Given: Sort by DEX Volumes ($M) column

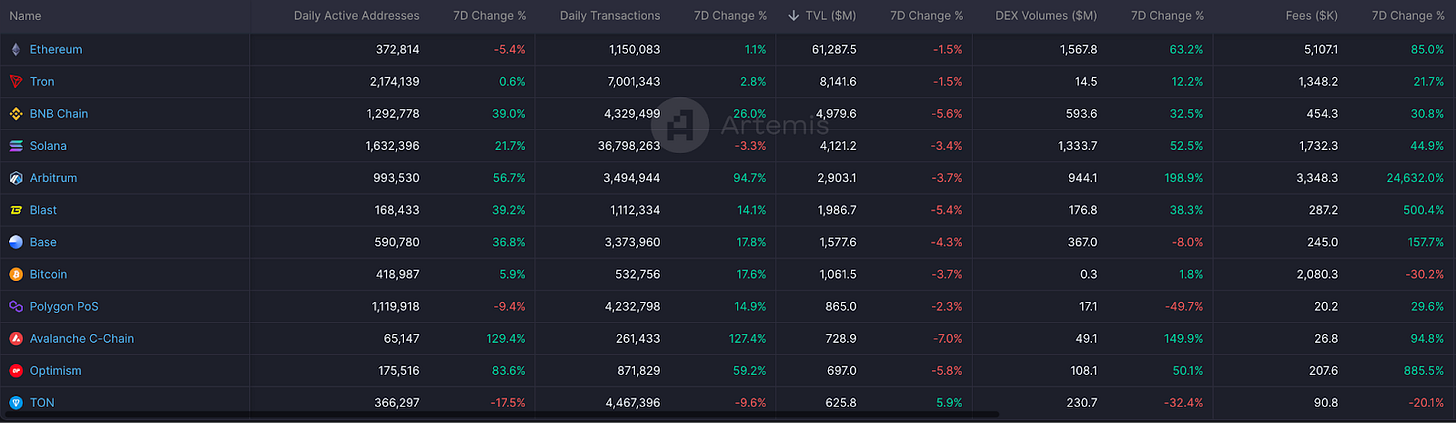Looking at the screenshot, I should tap(1046, 16).
